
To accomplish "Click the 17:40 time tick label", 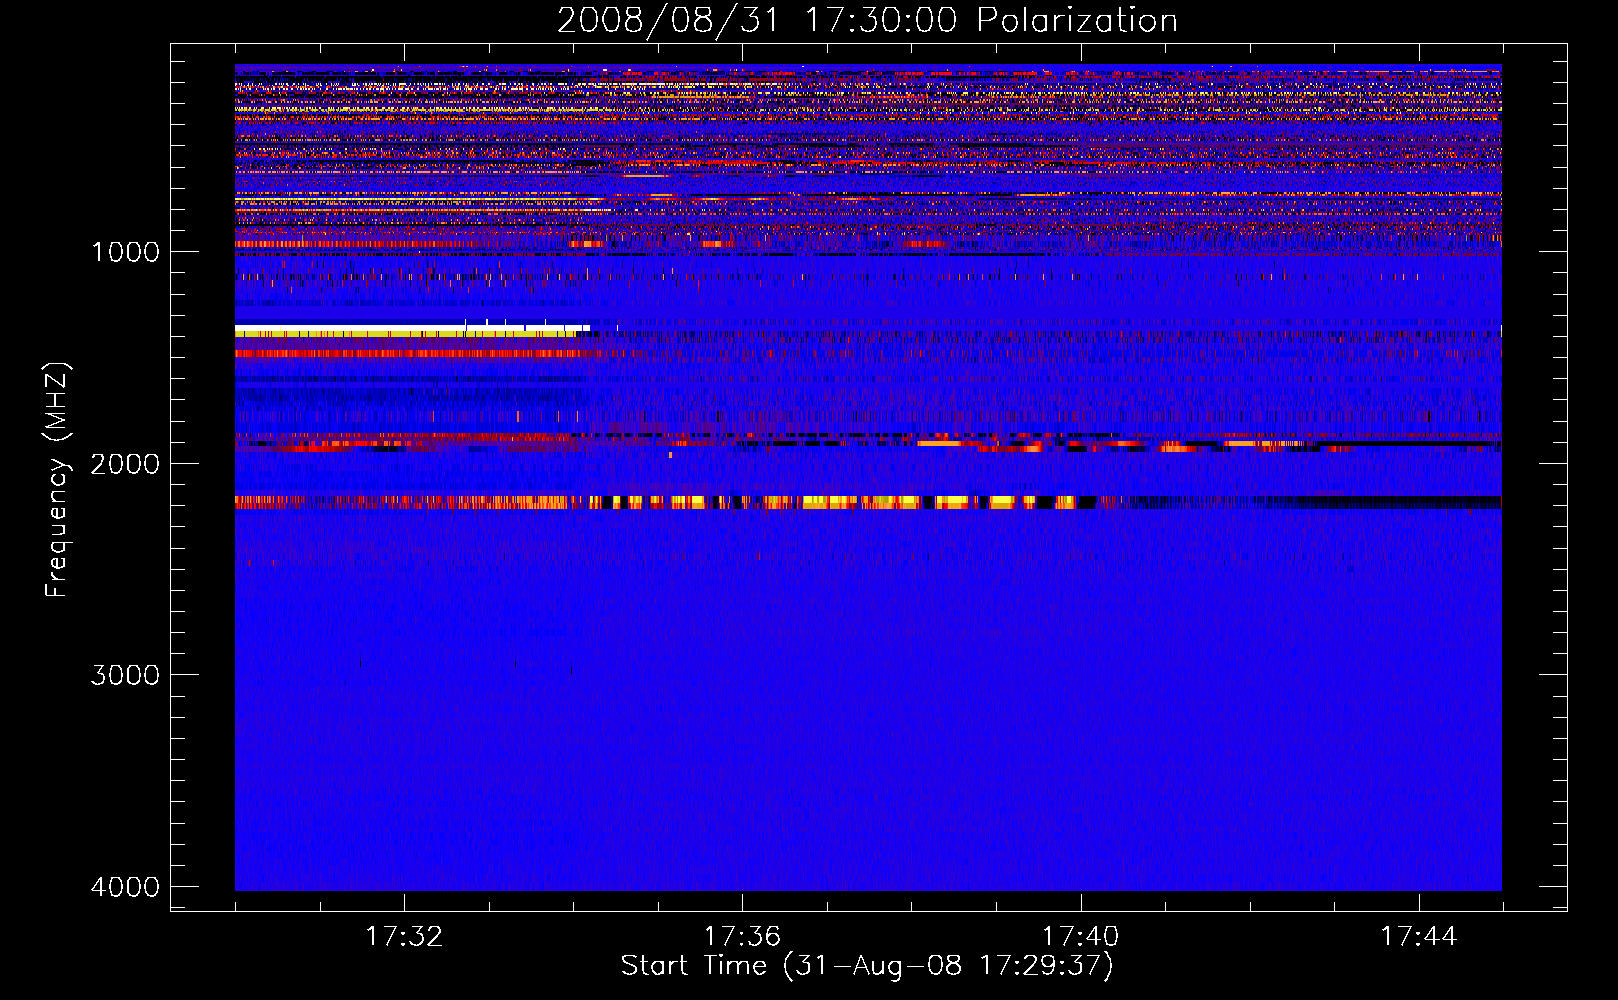I will click(1081, 937).
